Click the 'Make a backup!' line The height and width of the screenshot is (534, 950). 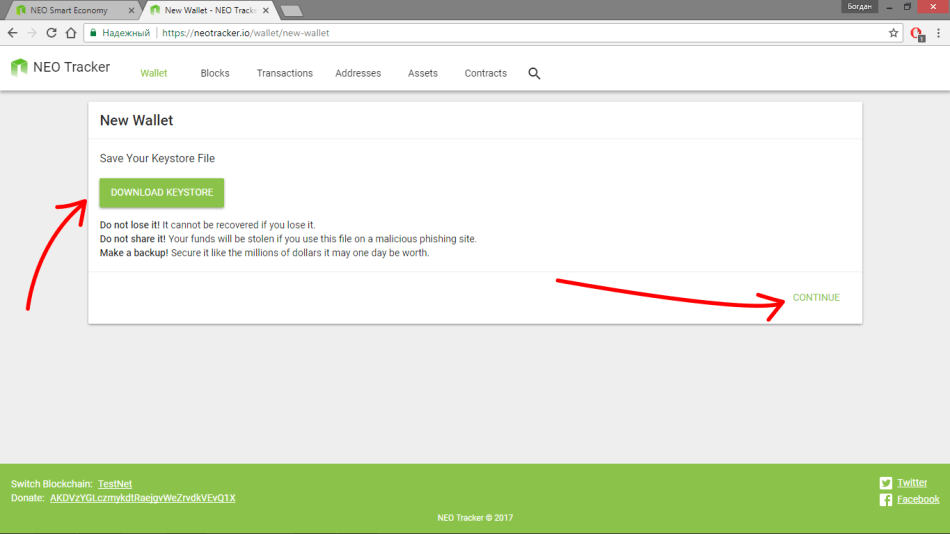(264, 253)
